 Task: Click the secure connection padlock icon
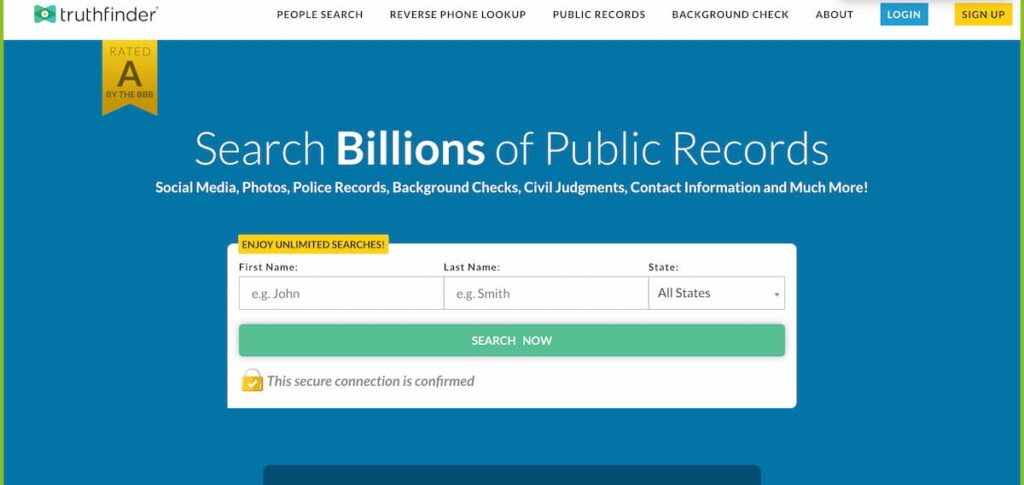pos(252,380)
